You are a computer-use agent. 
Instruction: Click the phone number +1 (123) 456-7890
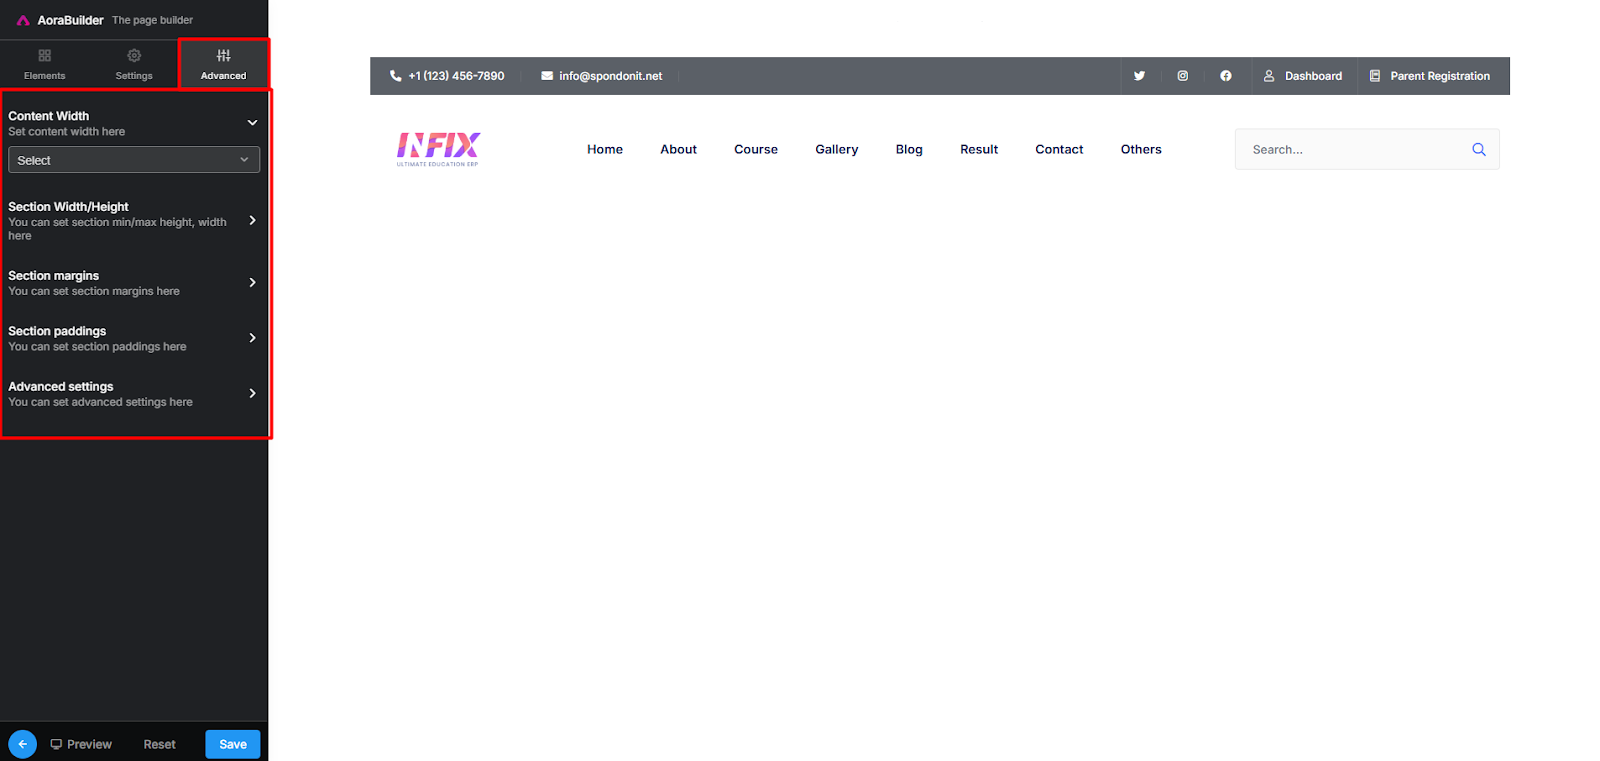point(456,76)
